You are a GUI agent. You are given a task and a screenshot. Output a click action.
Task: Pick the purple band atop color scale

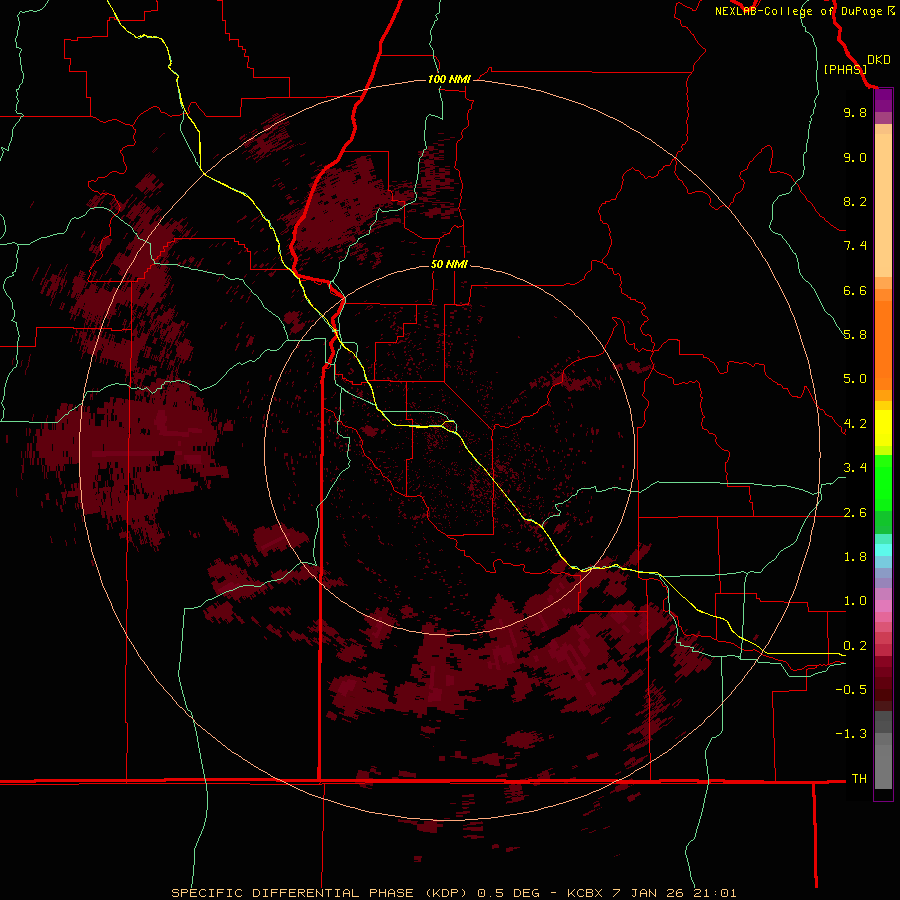point(883,101)
